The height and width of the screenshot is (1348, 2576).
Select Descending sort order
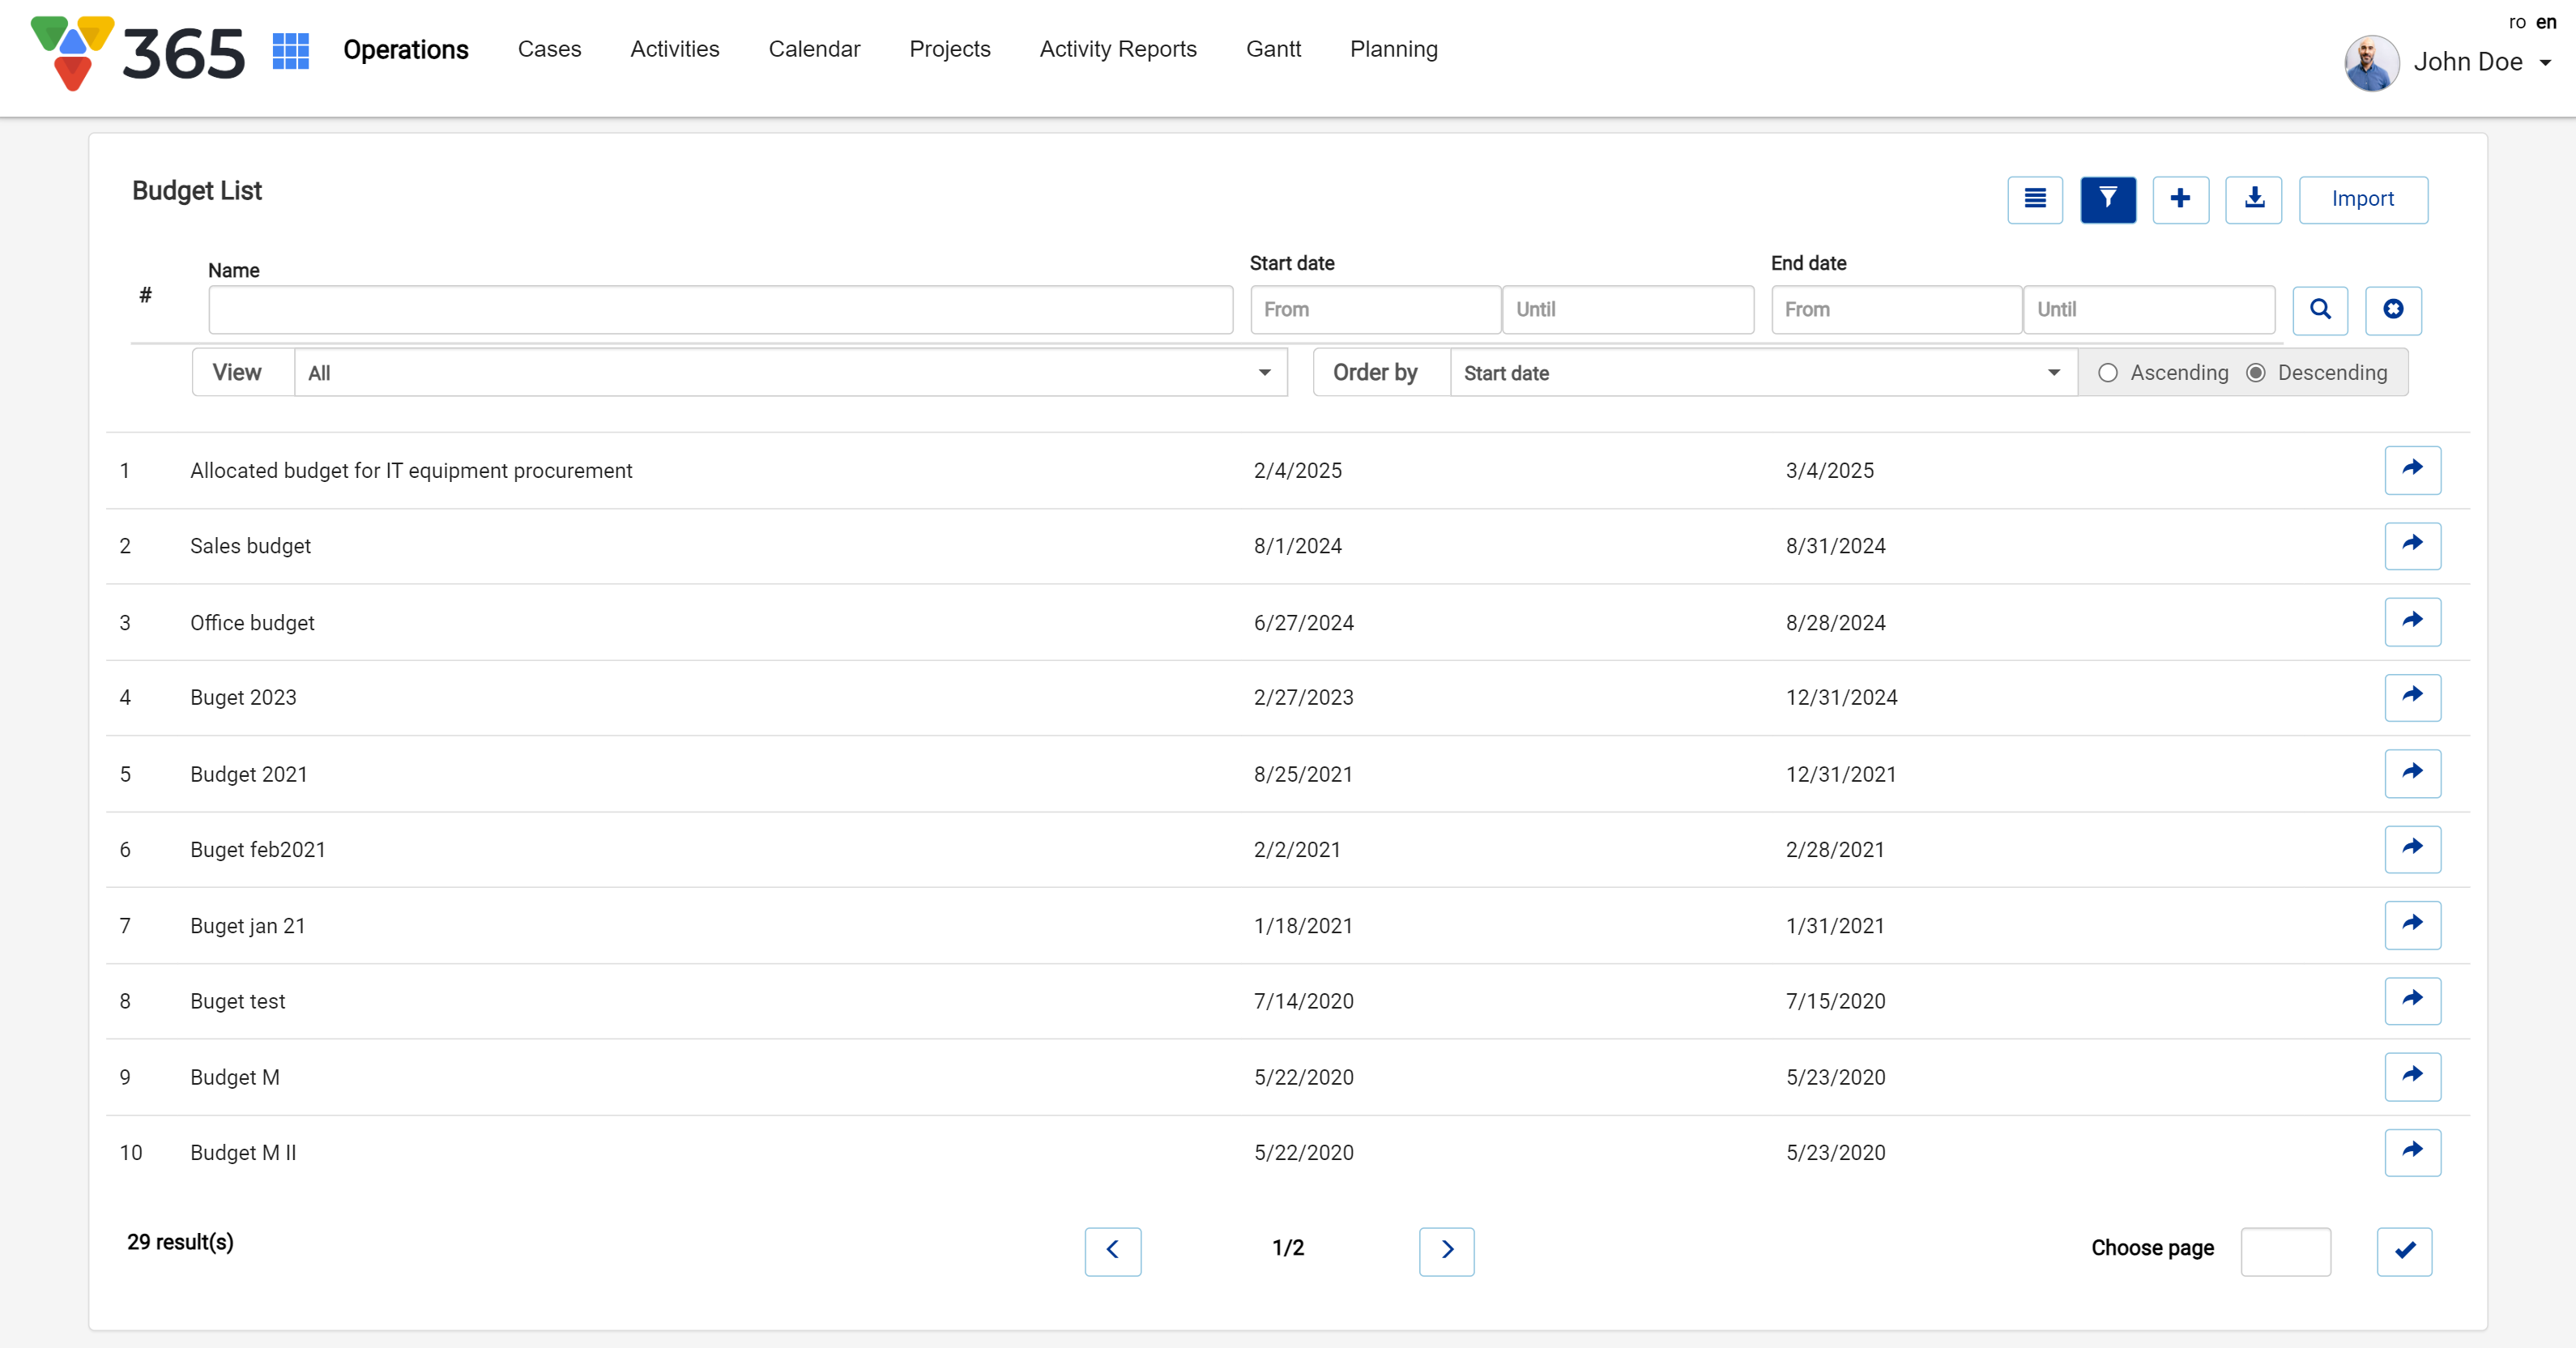[x=2256, y=373]
